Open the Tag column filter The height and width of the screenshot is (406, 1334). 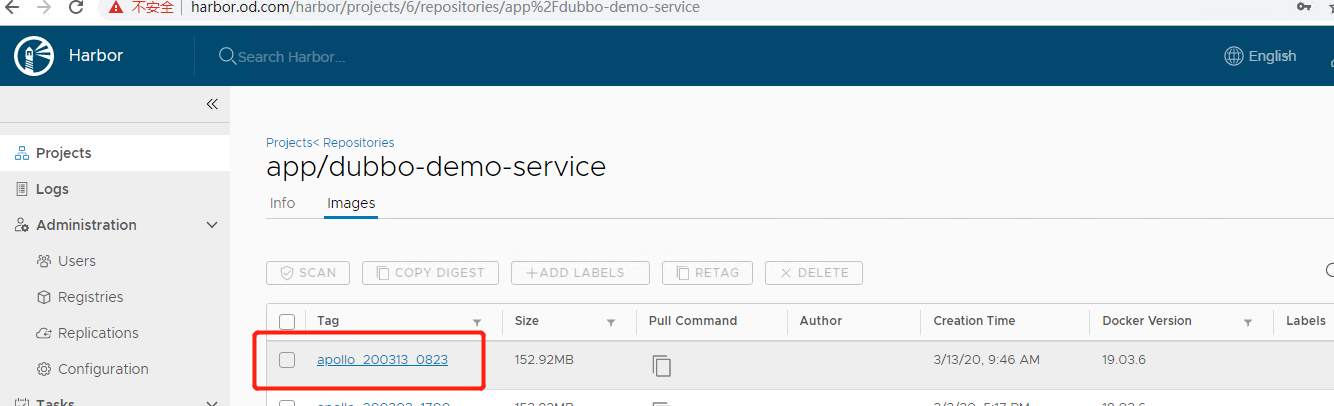[477, 322]
